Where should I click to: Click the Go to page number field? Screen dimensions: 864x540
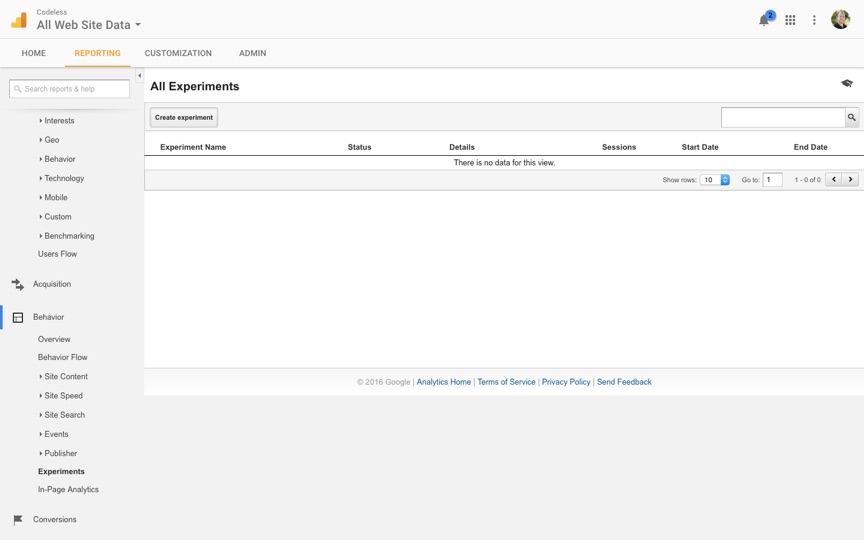pyautogui.click(x=773, y=180)
